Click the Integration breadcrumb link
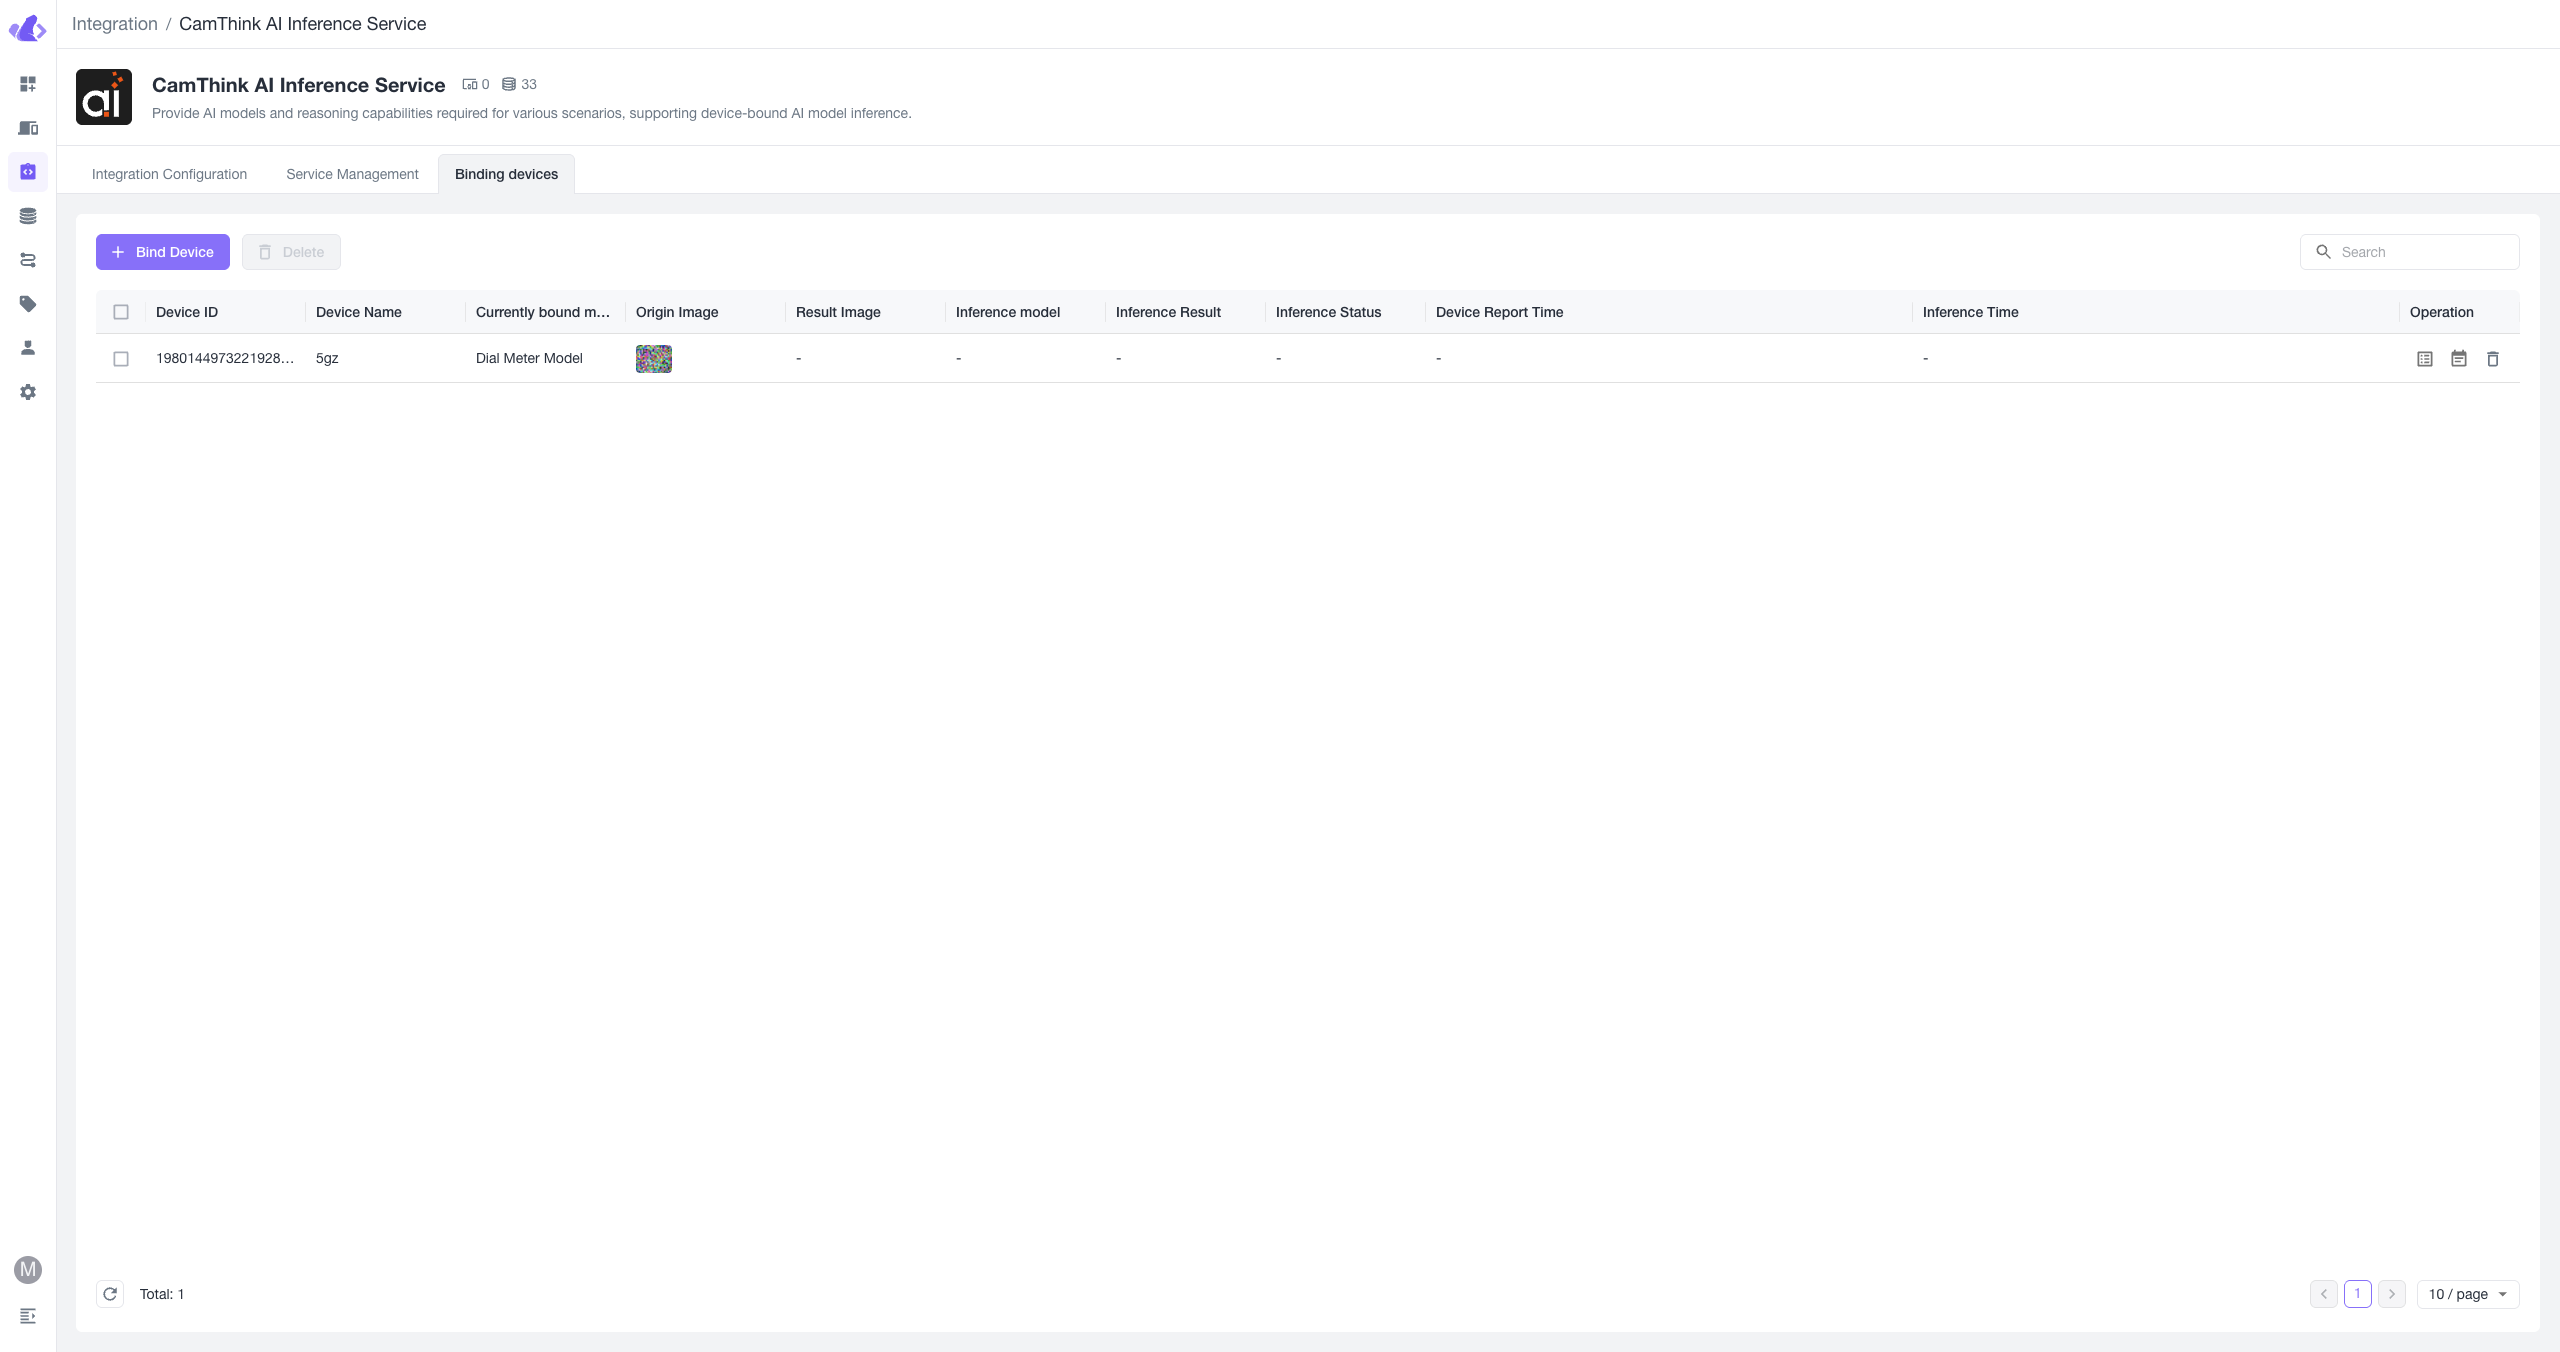Screen dimensions: 2560x1352 coord(114,24)
